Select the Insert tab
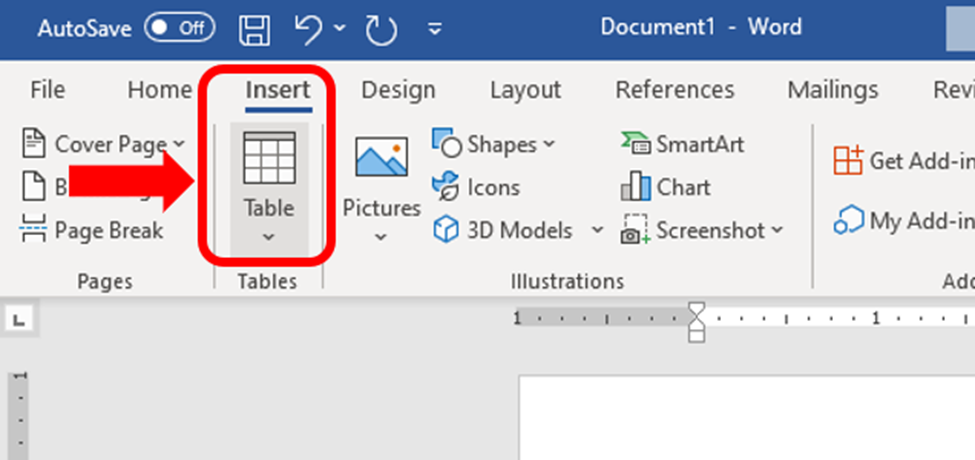The height and width of the screenshot is (460, 975). tap(278, 90)
